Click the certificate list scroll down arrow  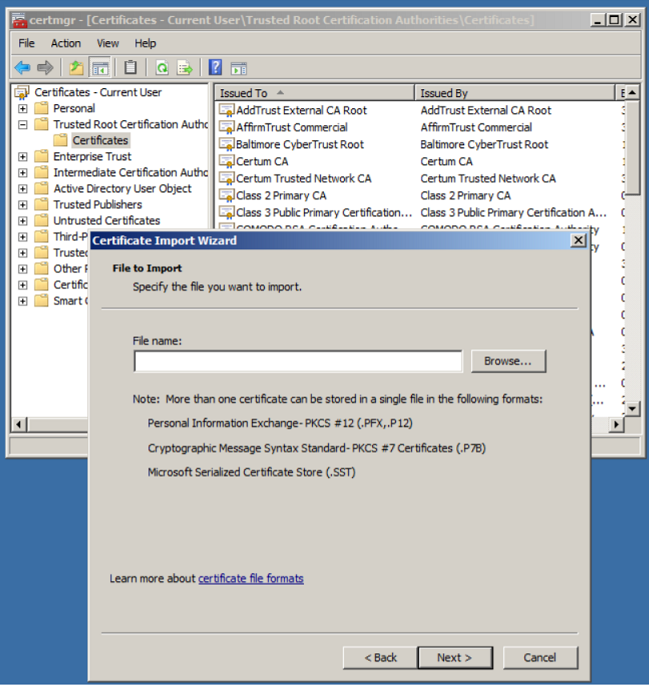(632, 409)
